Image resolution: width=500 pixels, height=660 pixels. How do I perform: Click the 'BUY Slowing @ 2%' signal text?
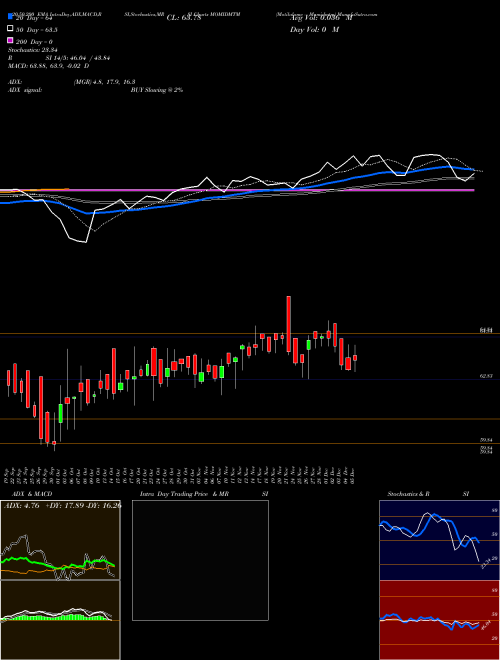click(x=157, y=90)
